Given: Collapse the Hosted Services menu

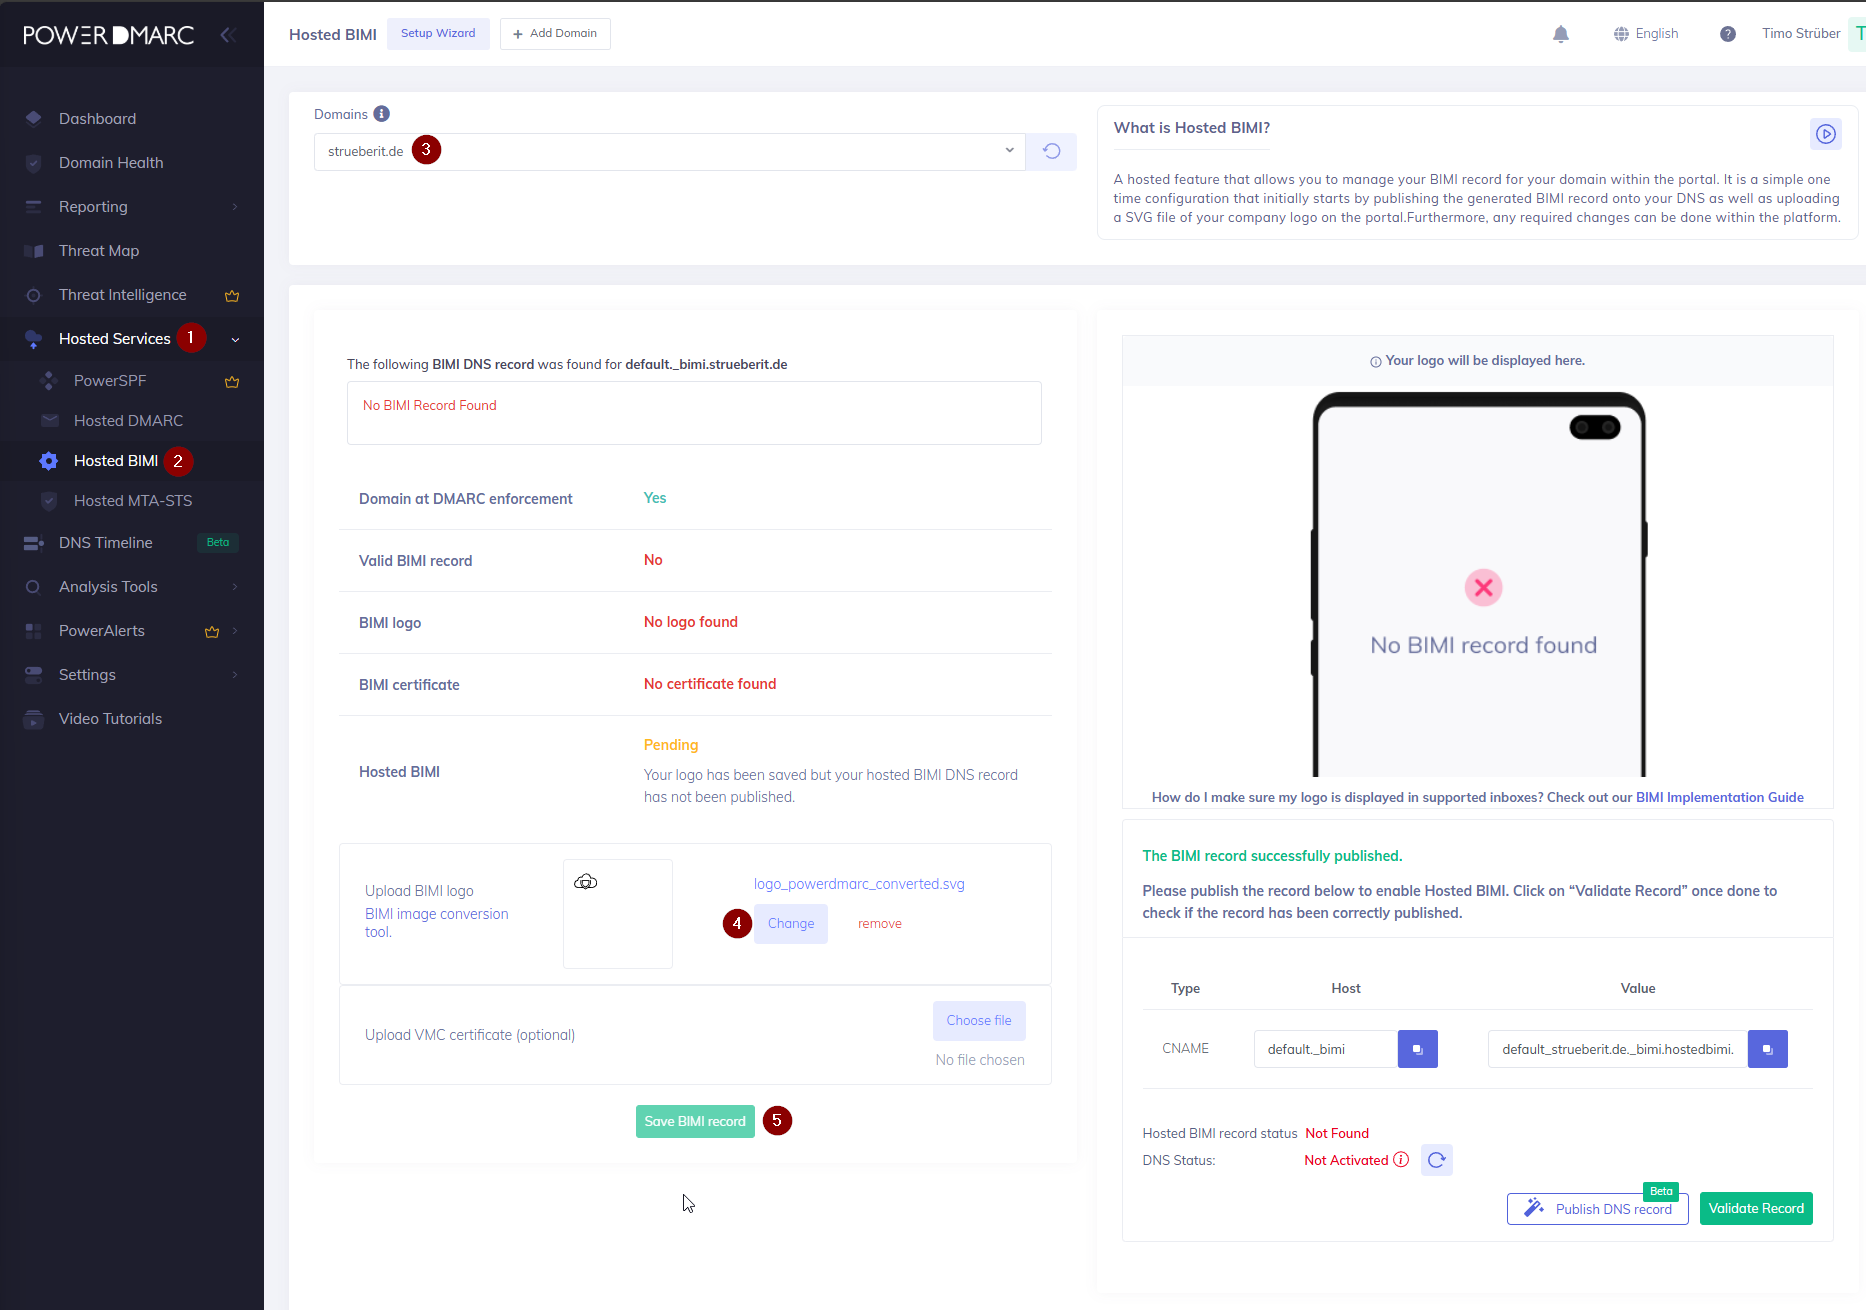Looking at the screenshot, I should point(235,339).
